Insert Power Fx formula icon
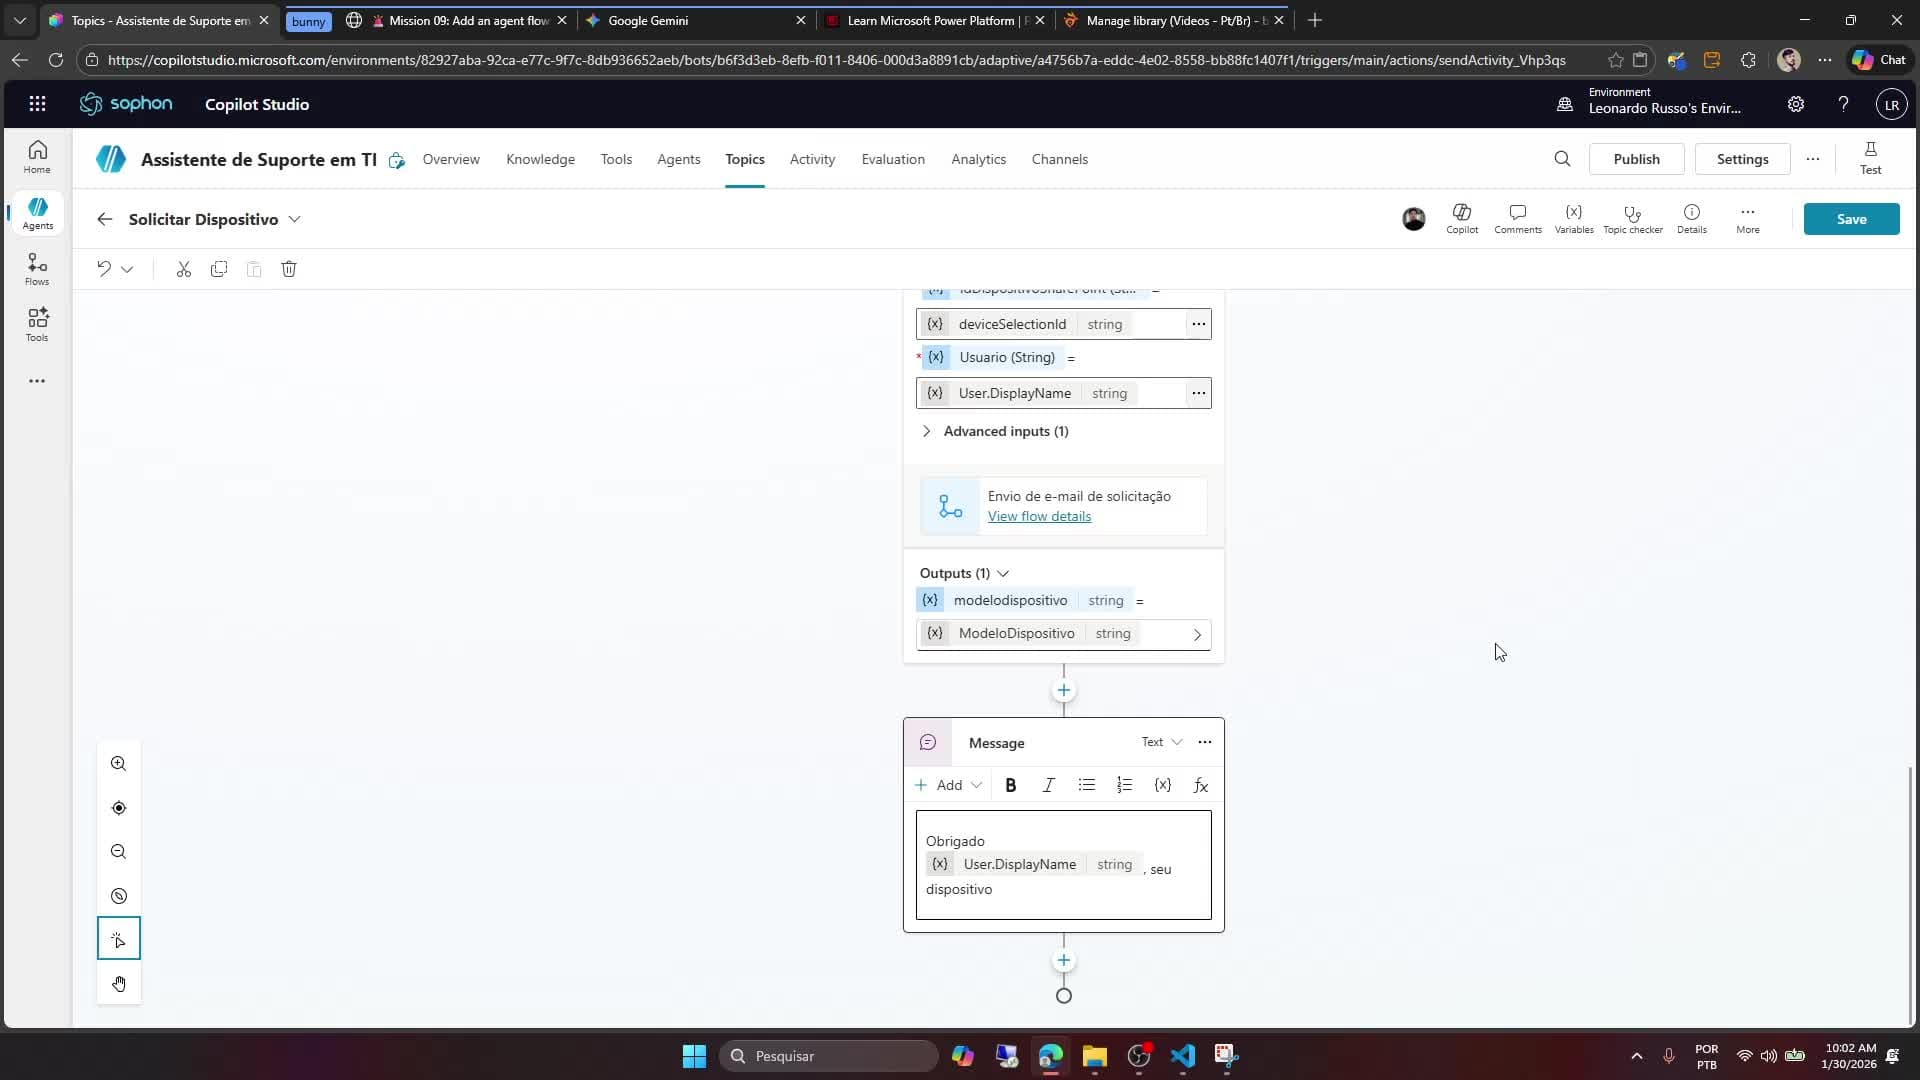Screen dimensions: 1920x1080 (1200, 785)
